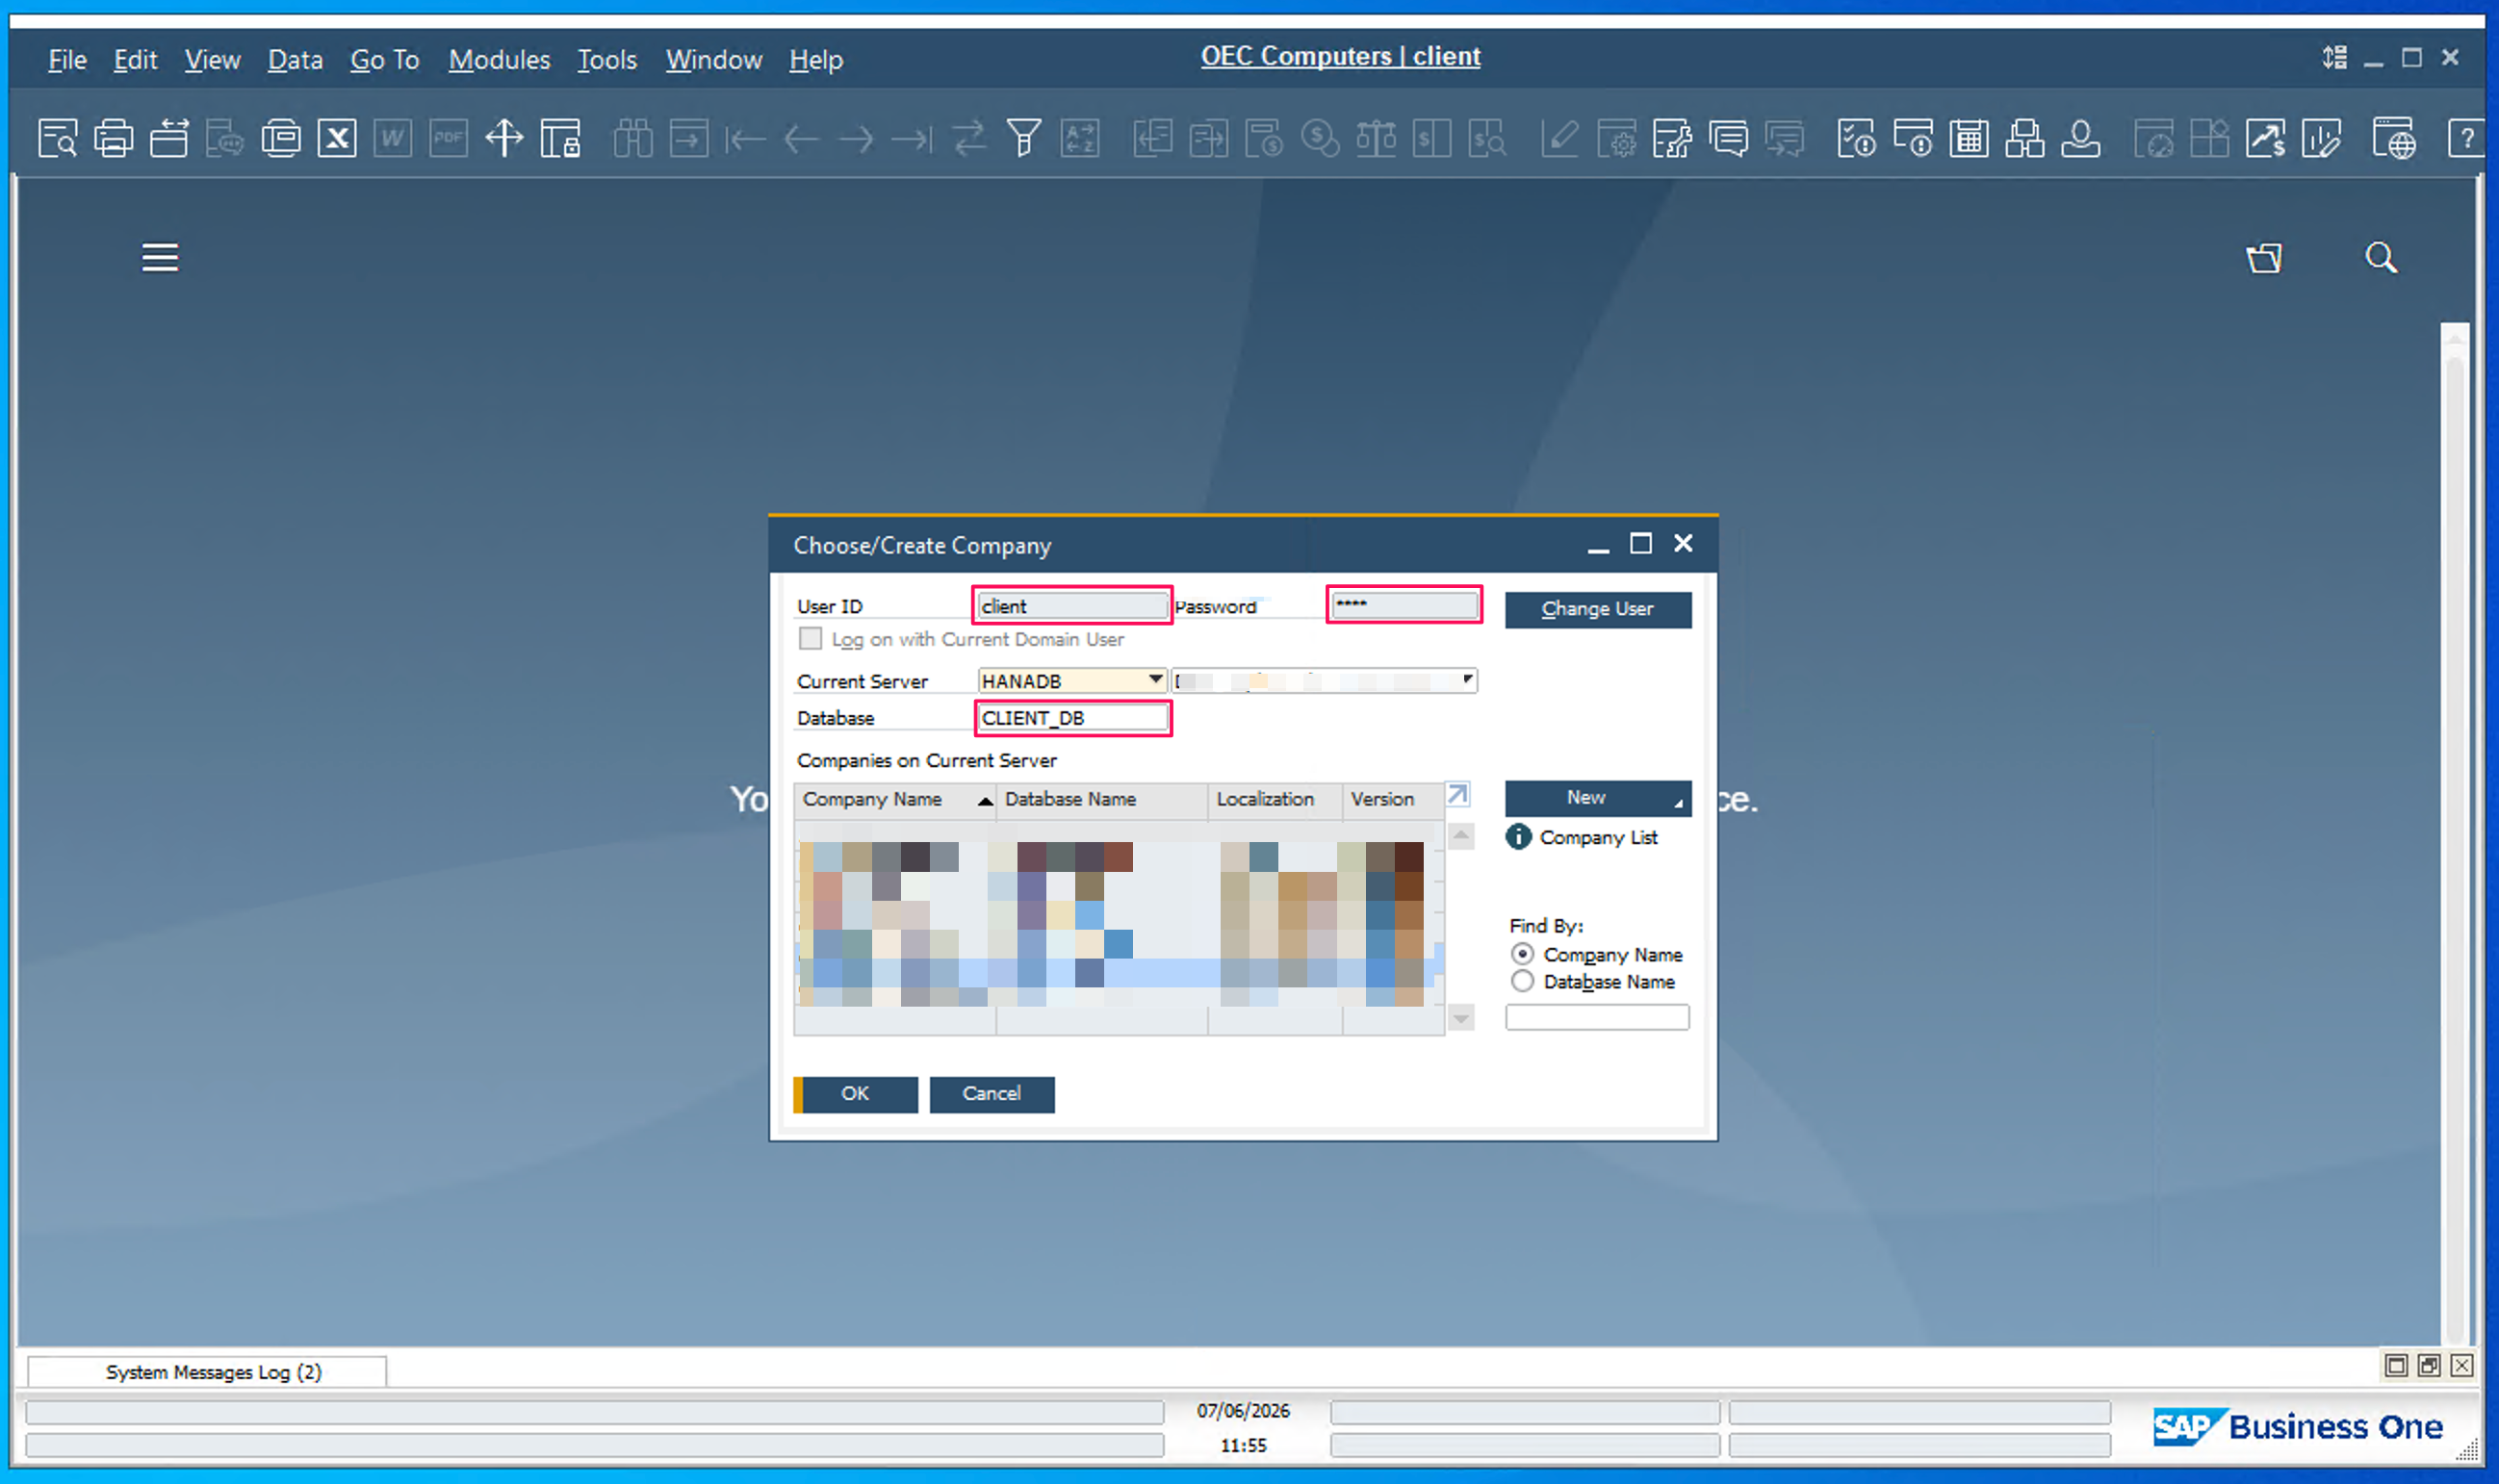Click the Help question mark icon

pyautogui.click(x=2467, y=138)
